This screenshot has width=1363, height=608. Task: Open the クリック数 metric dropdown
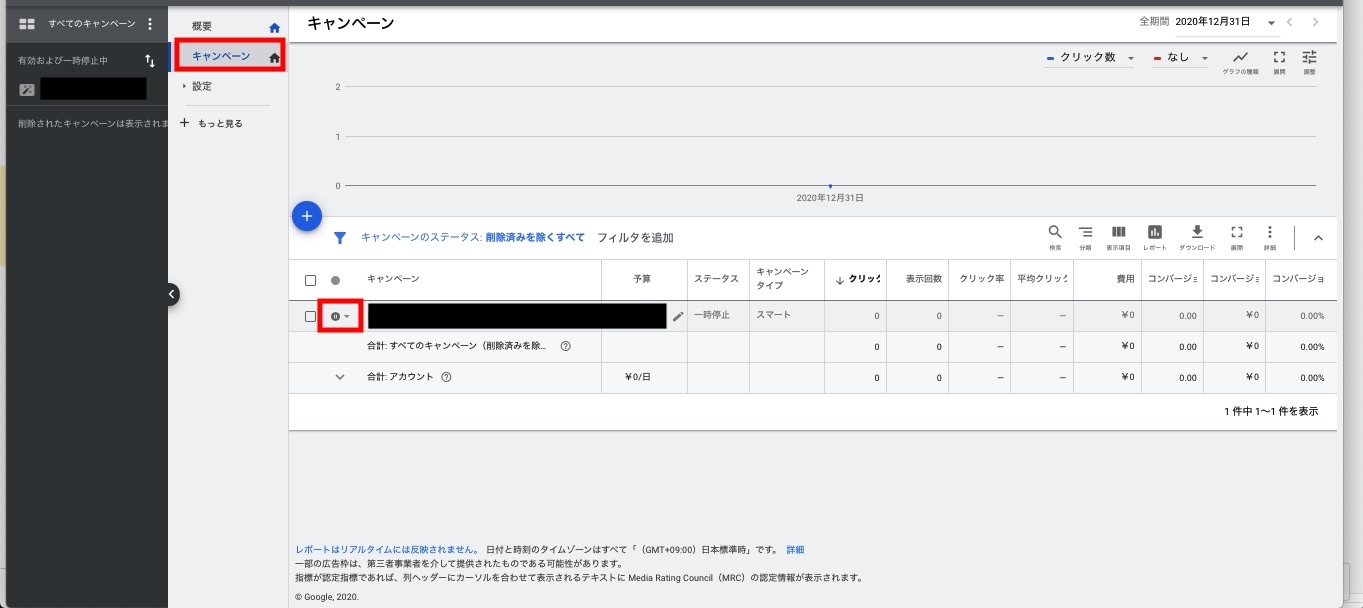(1089, 58)
